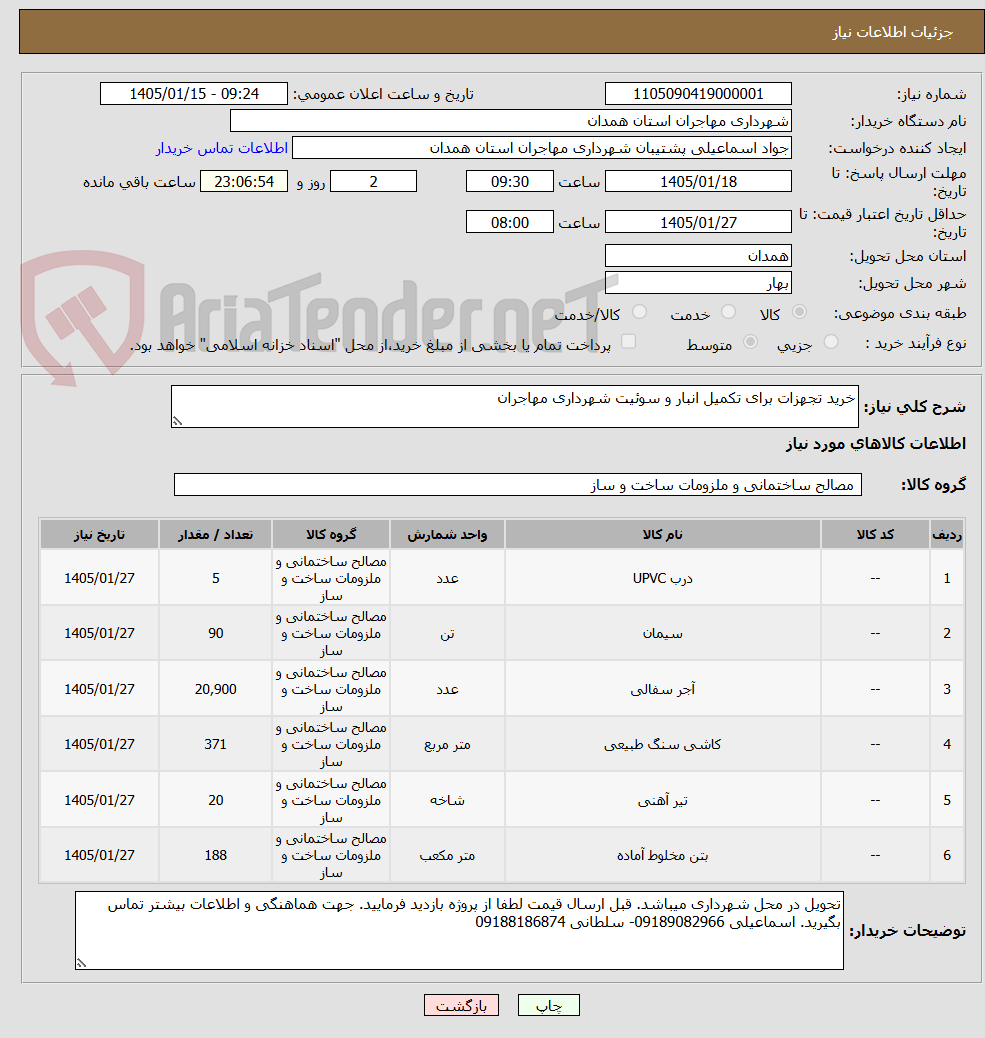985x1038 pixels.
Task: Click the validity time field 08:00
Action: click(510, 222)
